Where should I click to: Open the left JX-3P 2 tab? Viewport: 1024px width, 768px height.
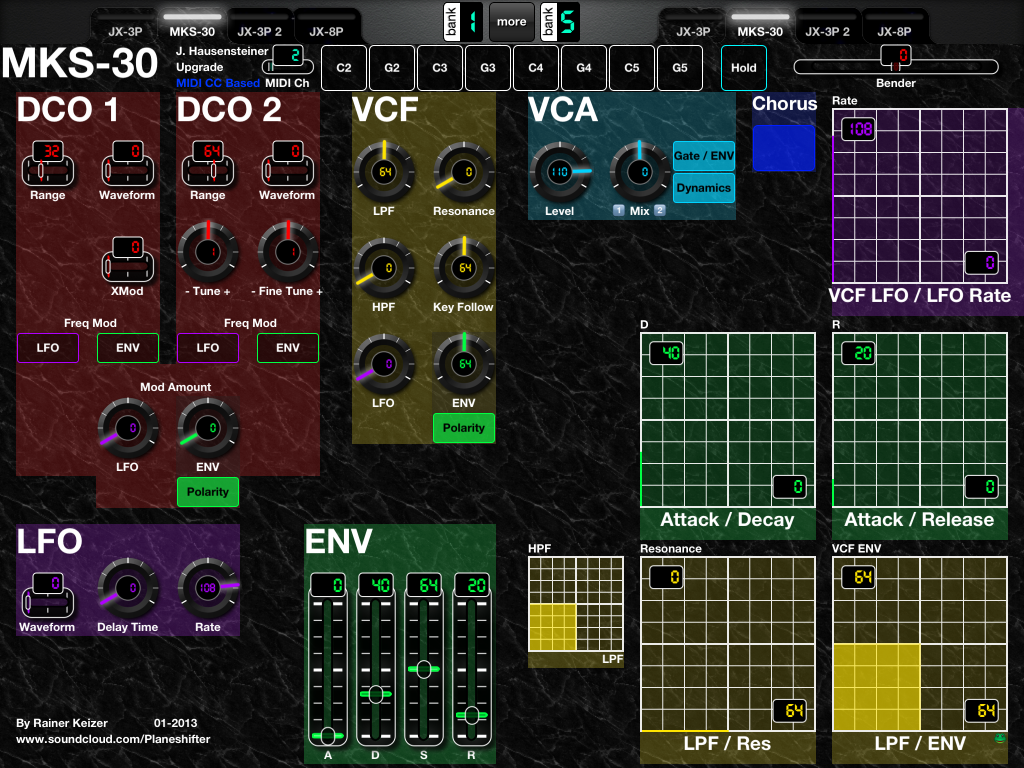(259, 26)
